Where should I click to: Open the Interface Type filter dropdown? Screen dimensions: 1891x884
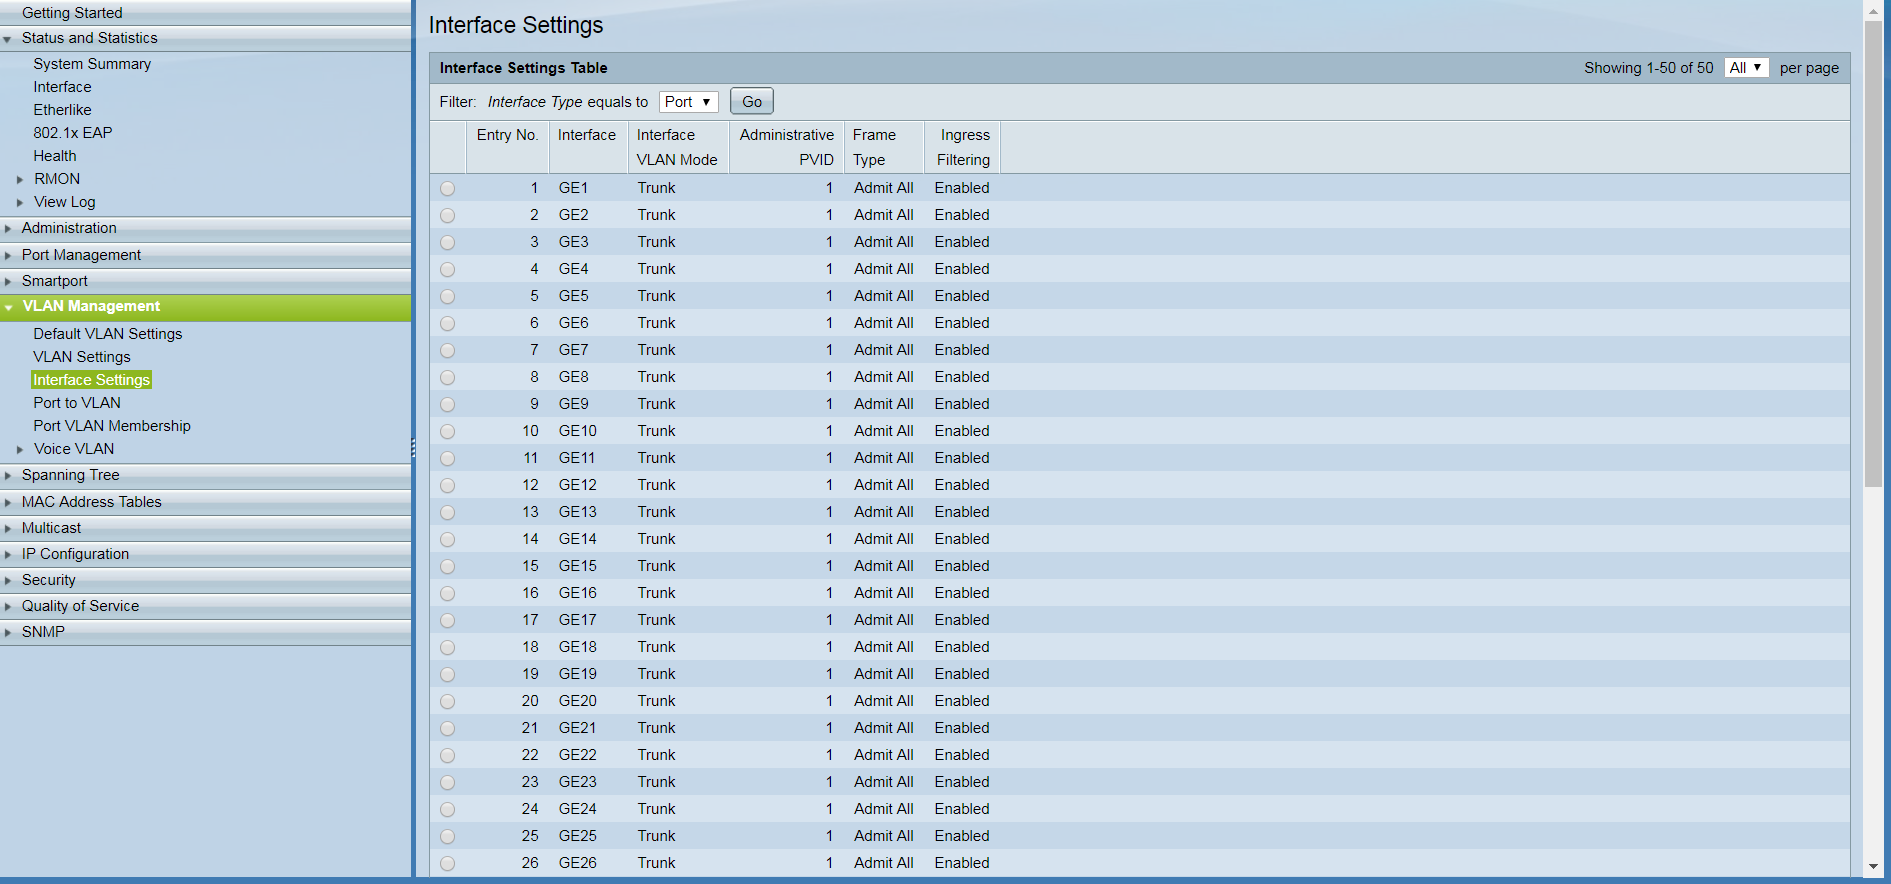click(x=688, y=102)
